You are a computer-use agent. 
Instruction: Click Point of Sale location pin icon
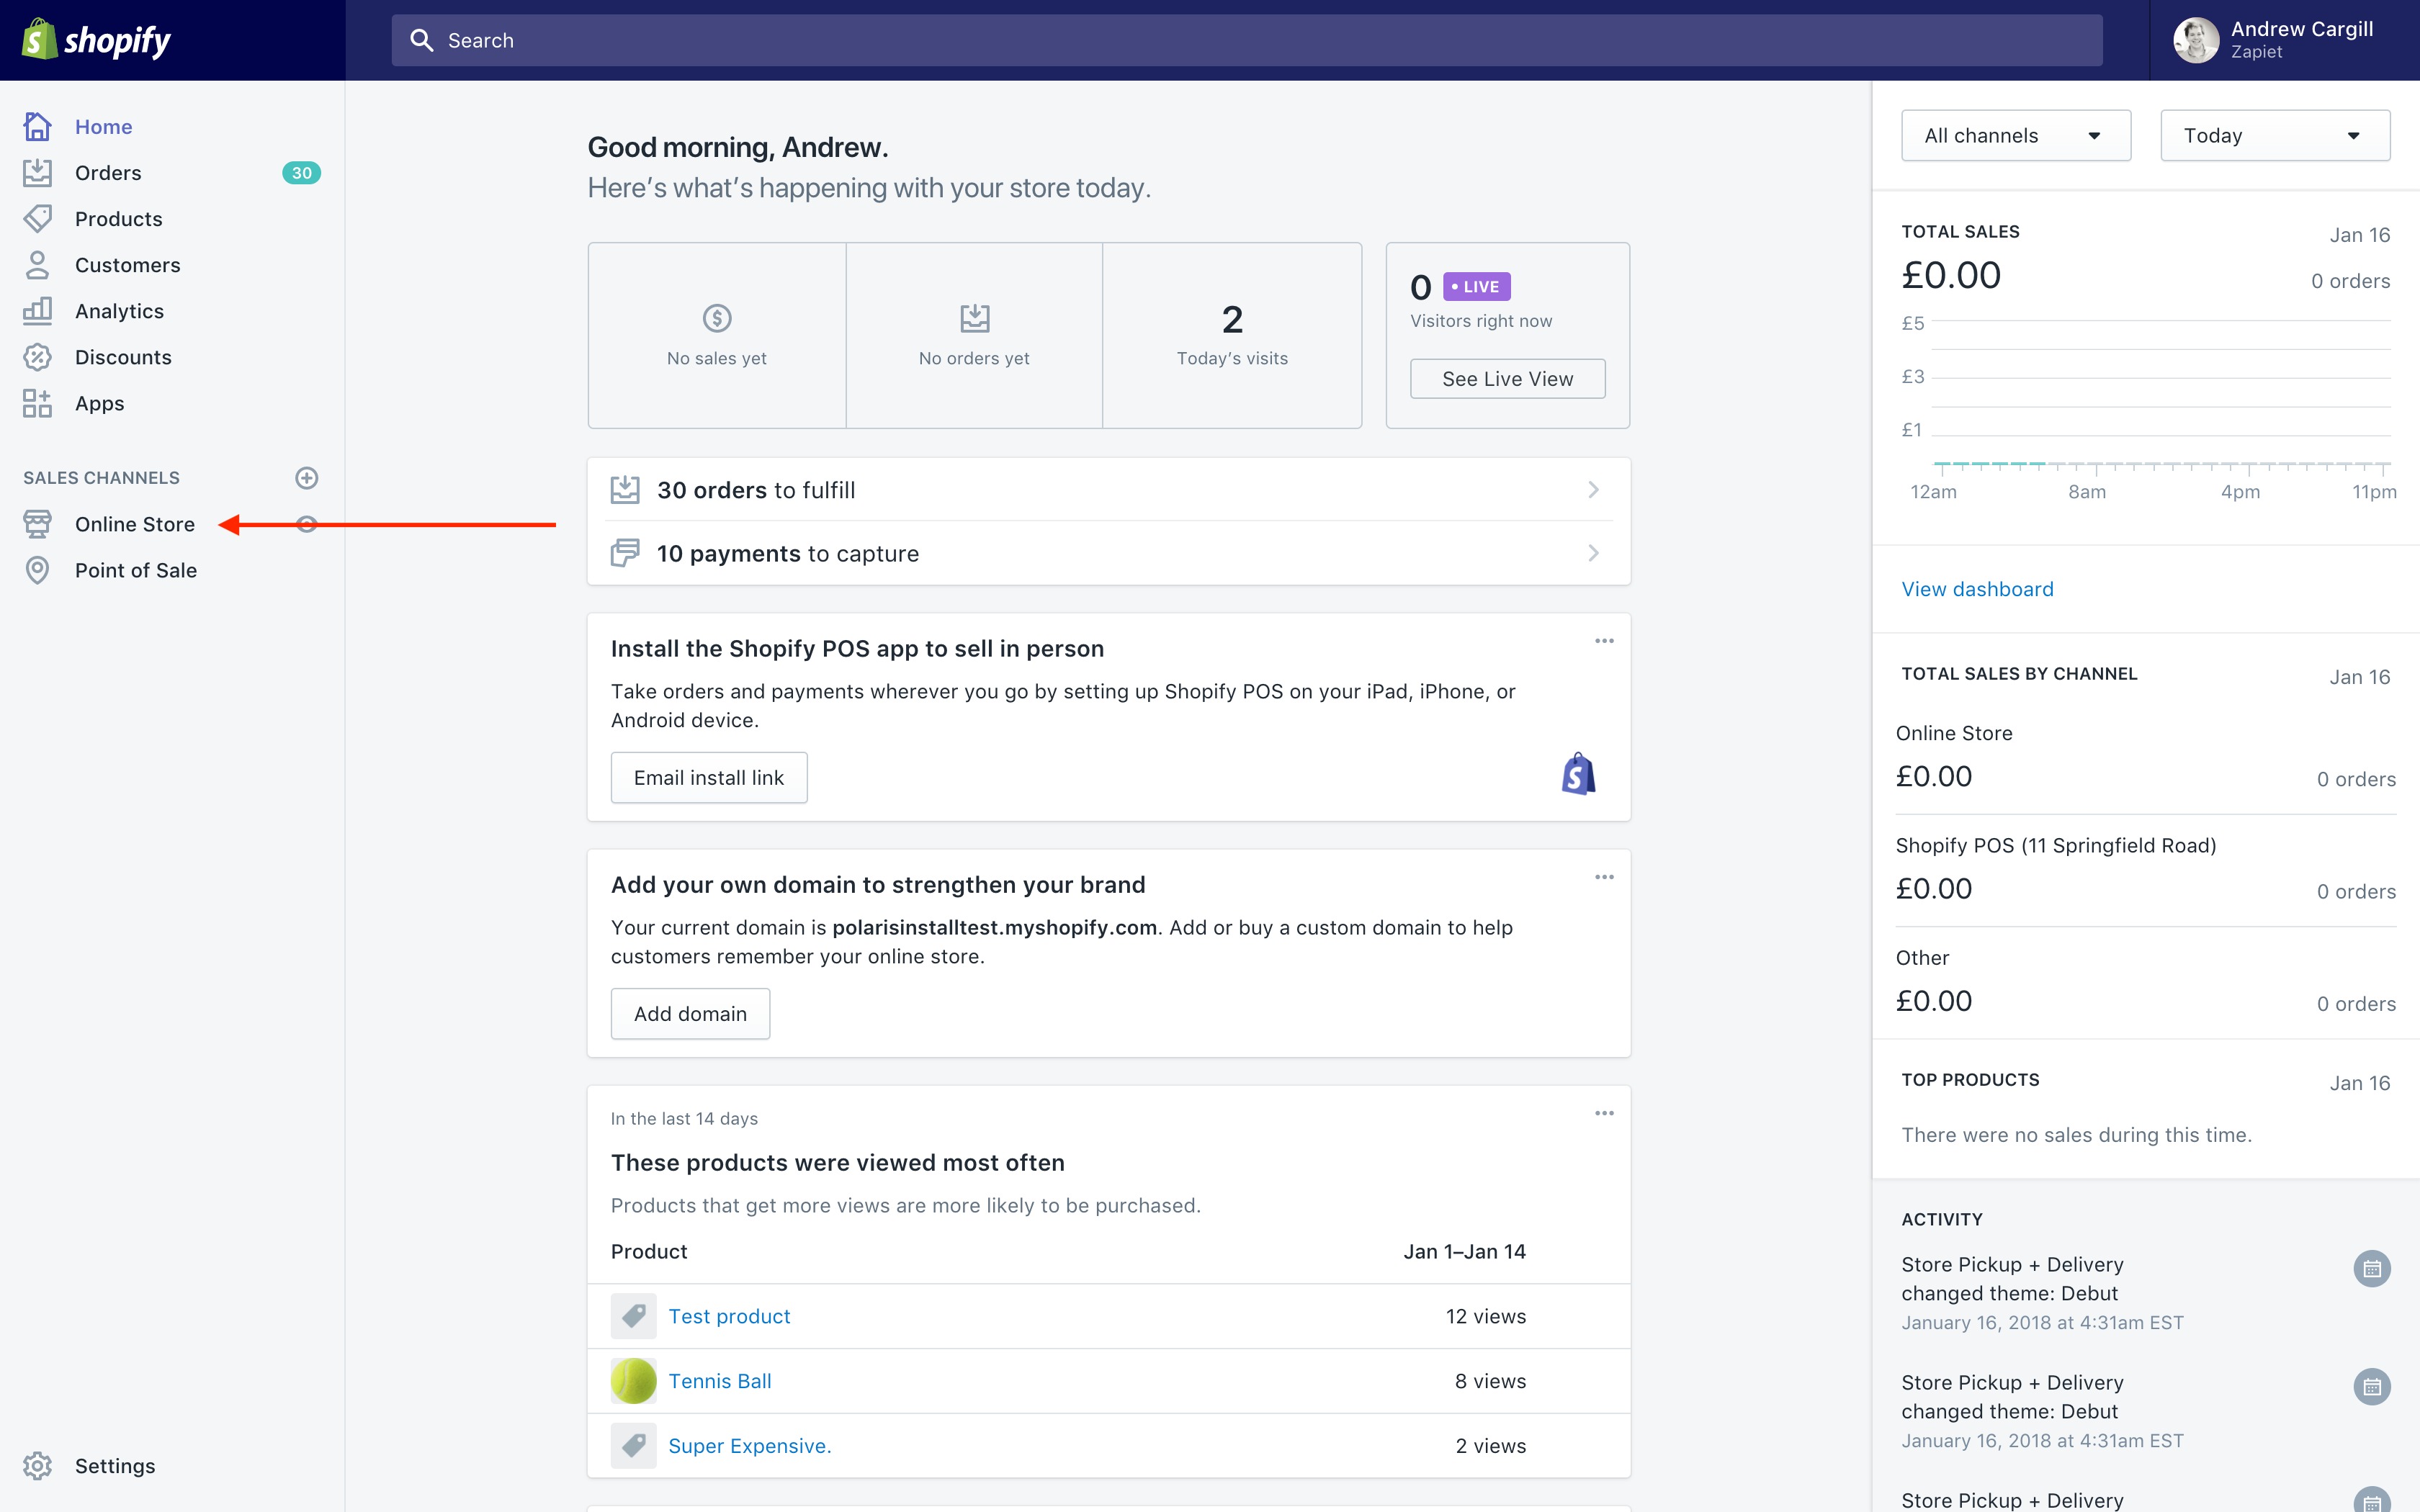tap(37, 570)
